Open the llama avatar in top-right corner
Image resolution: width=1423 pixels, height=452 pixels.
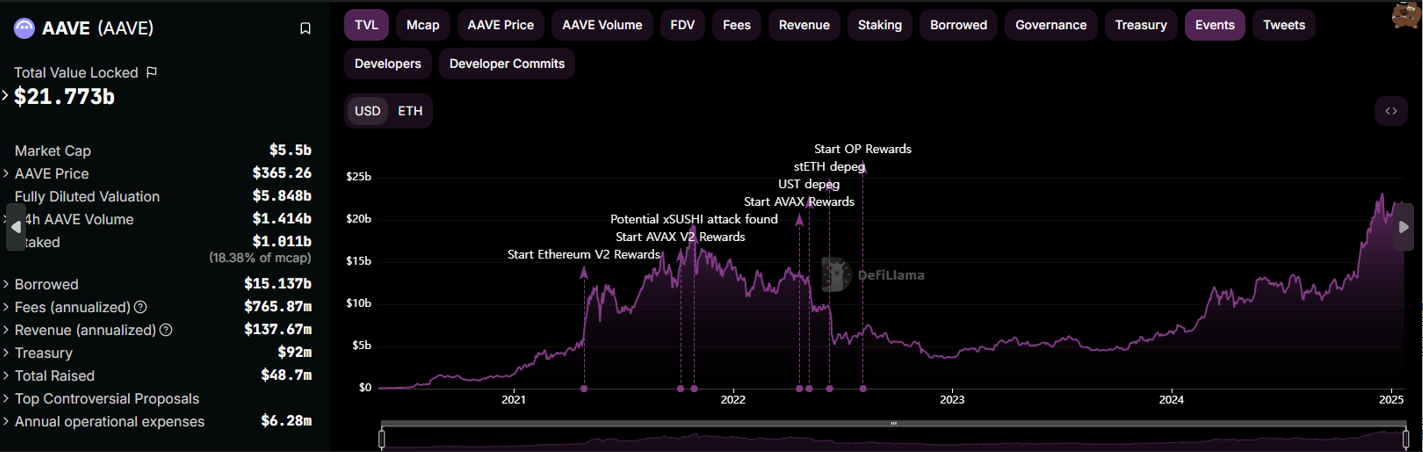pyautogui.click(x=1406, y=14)
